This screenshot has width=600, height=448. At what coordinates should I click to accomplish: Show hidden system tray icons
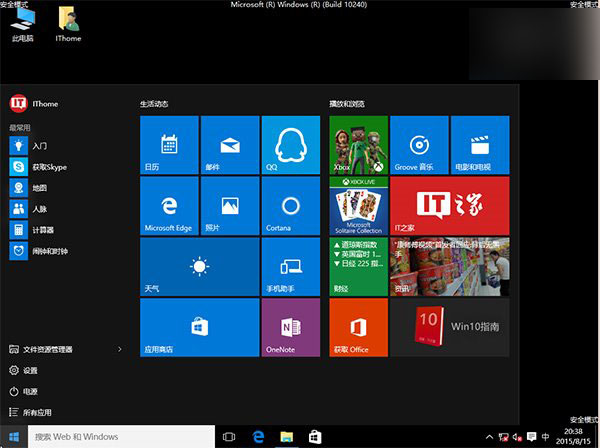pos(489,437)
